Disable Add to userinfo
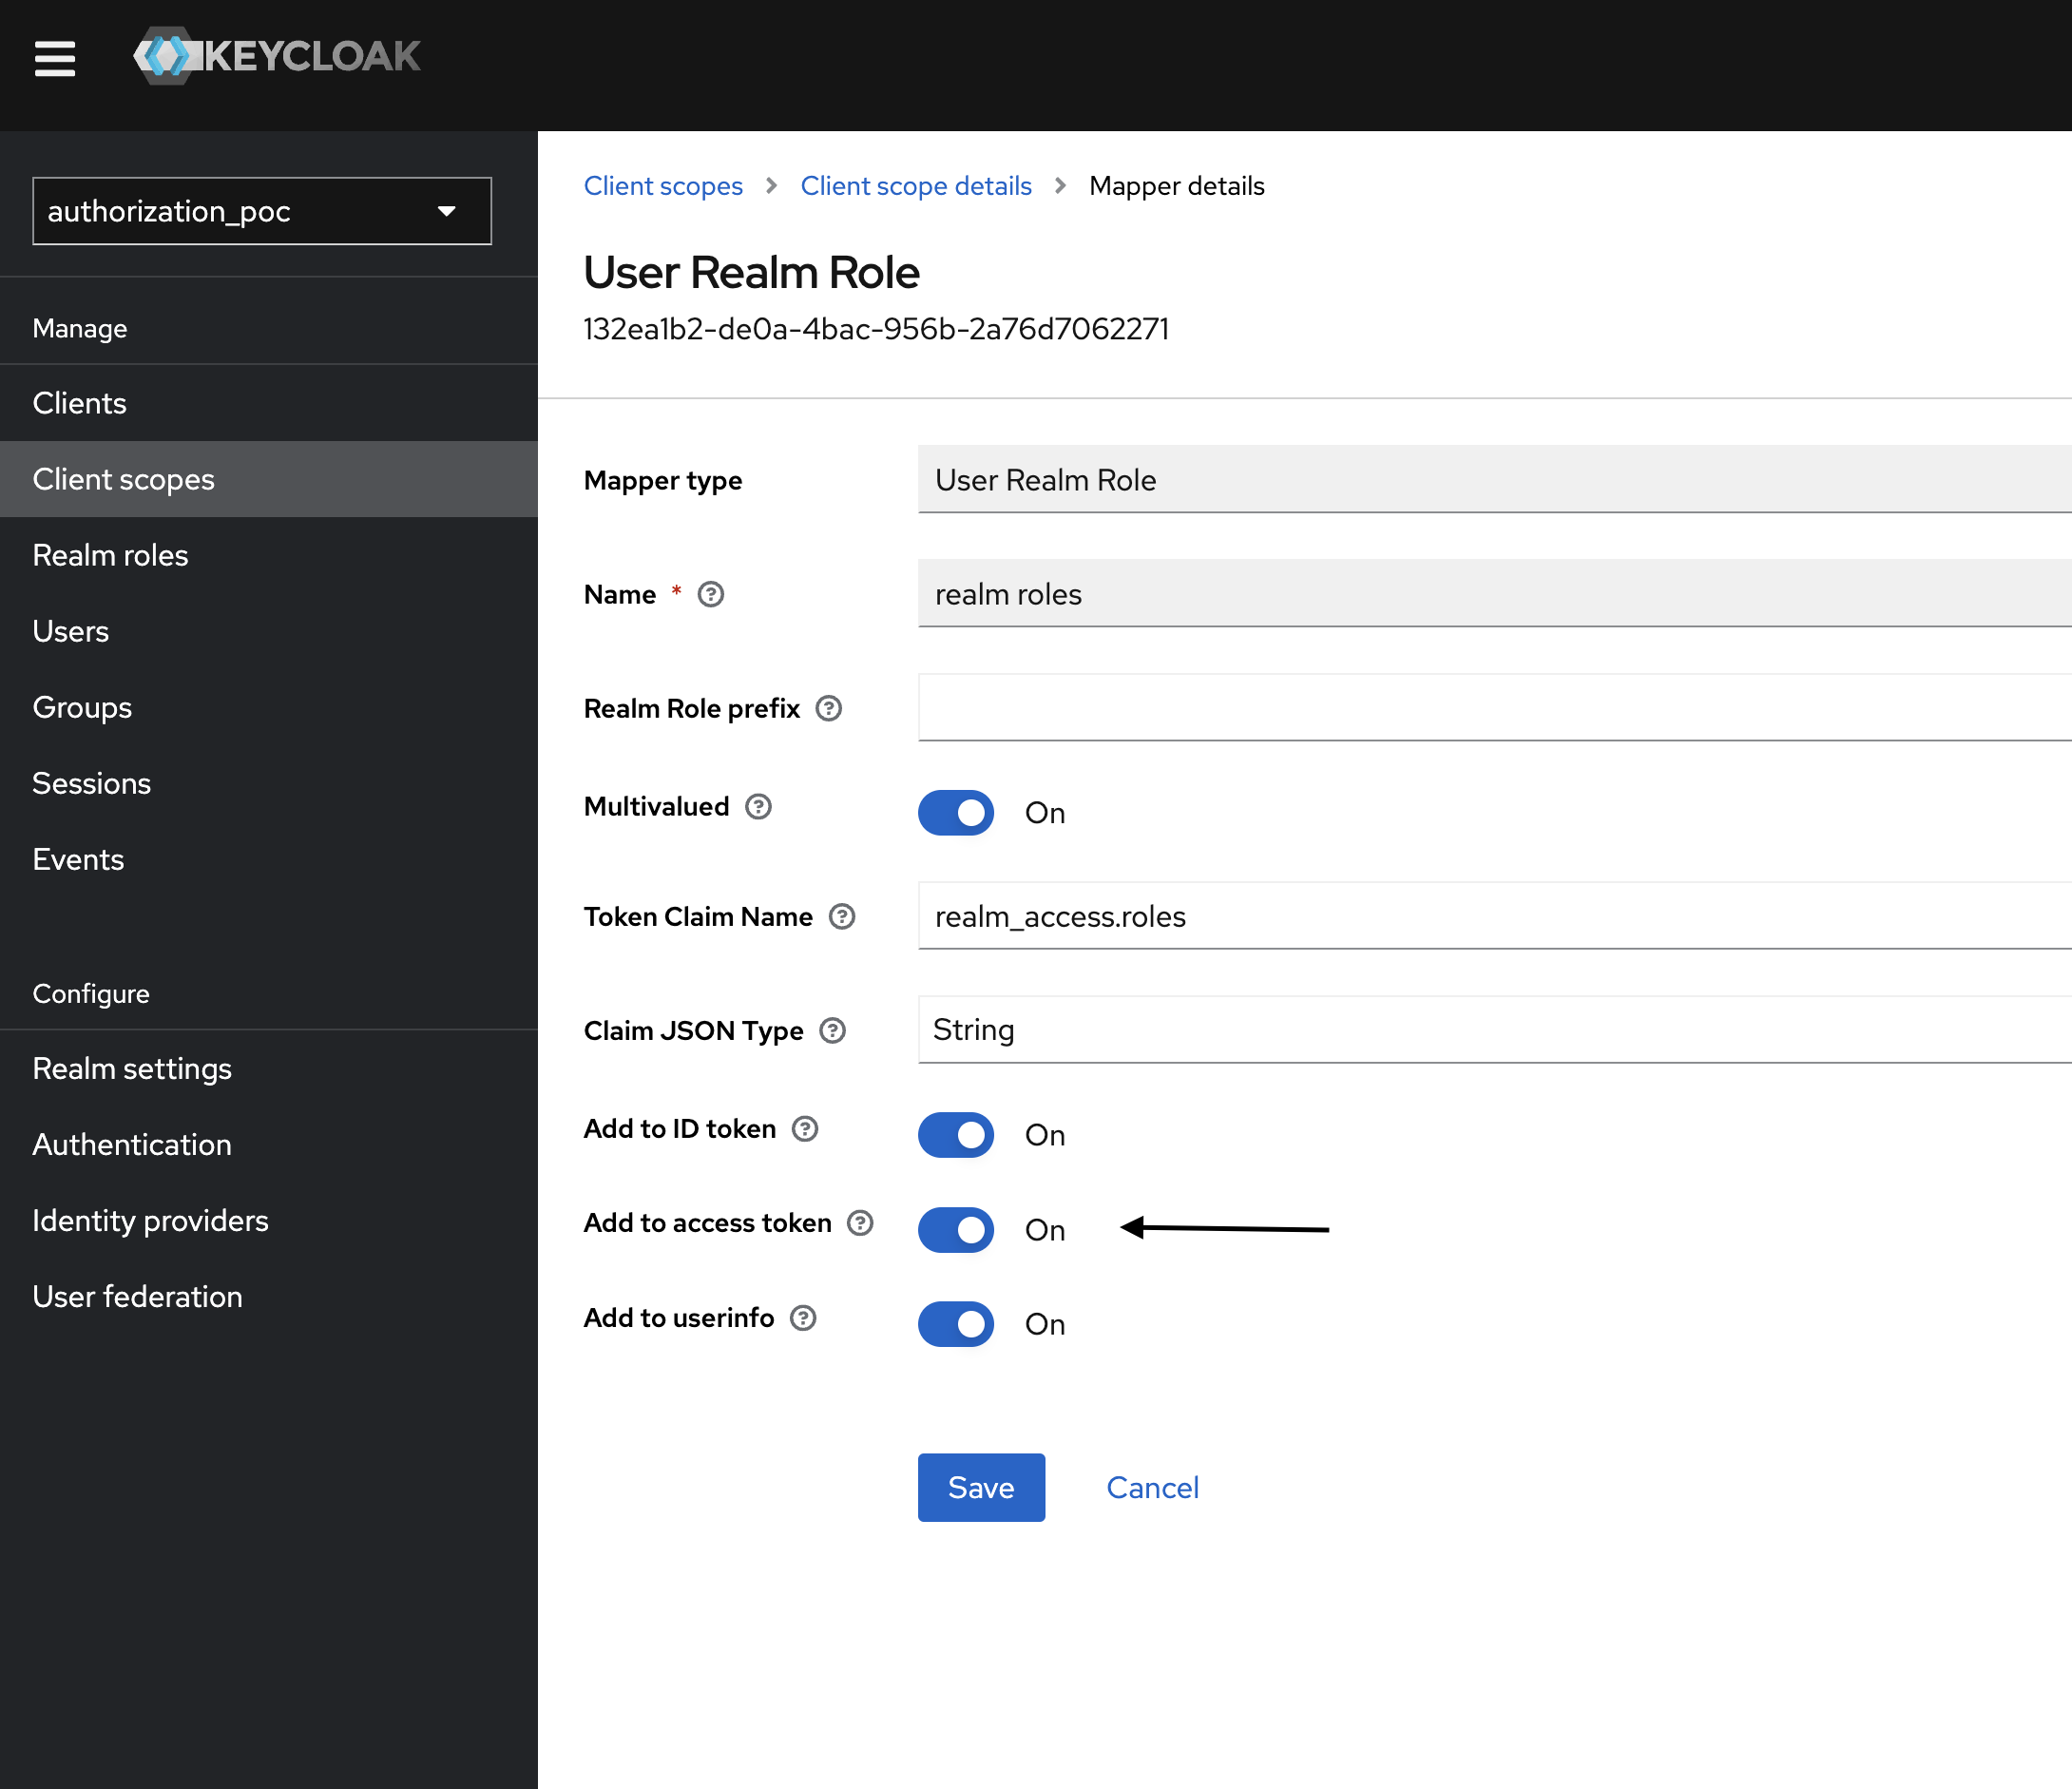Viewport: 2072px width, 1789px height. click(x=955, y=1324)
